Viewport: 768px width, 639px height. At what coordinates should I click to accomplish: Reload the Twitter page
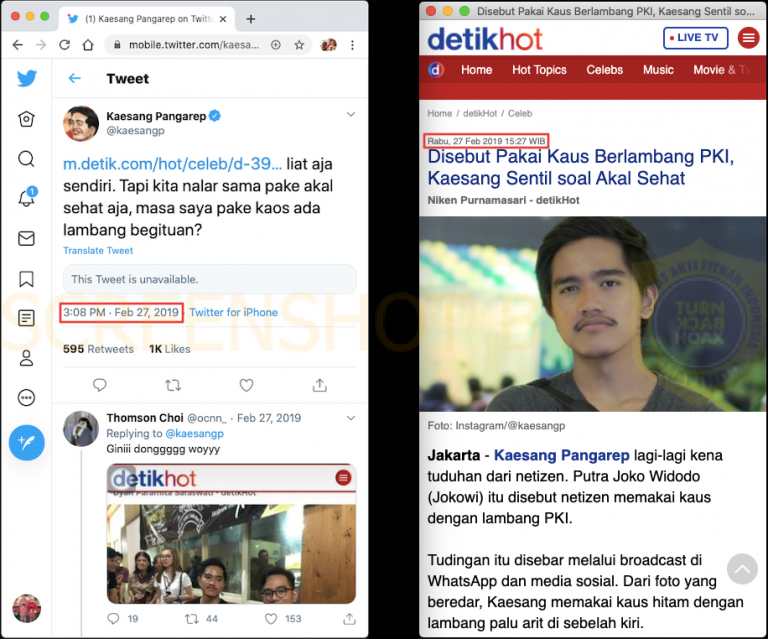[x=65, y=45]
